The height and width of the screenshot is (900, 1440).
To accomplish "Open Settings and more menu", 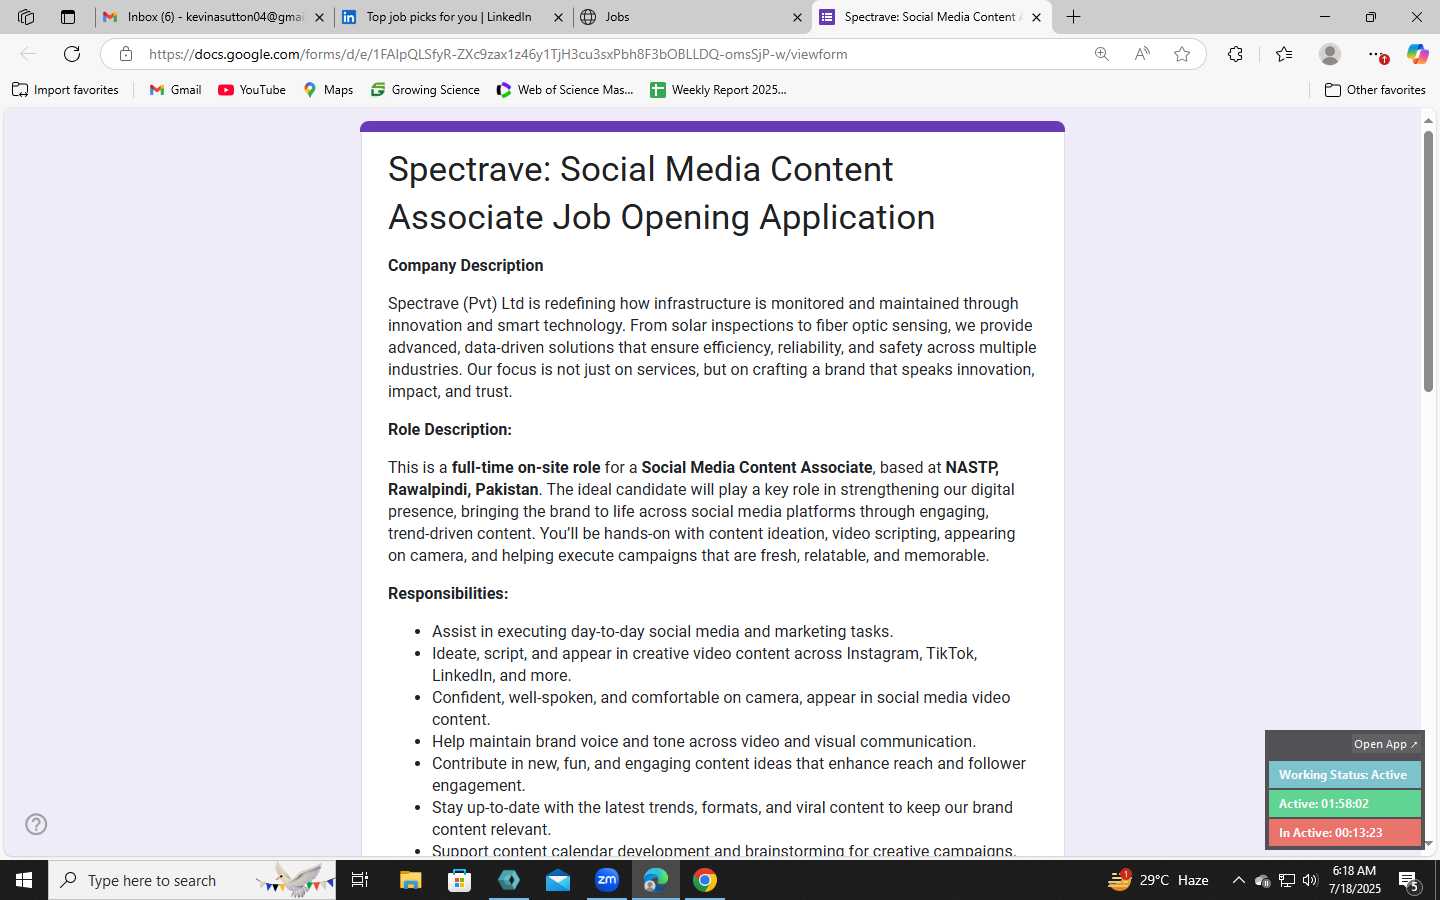I will (x=1377, y=54).
